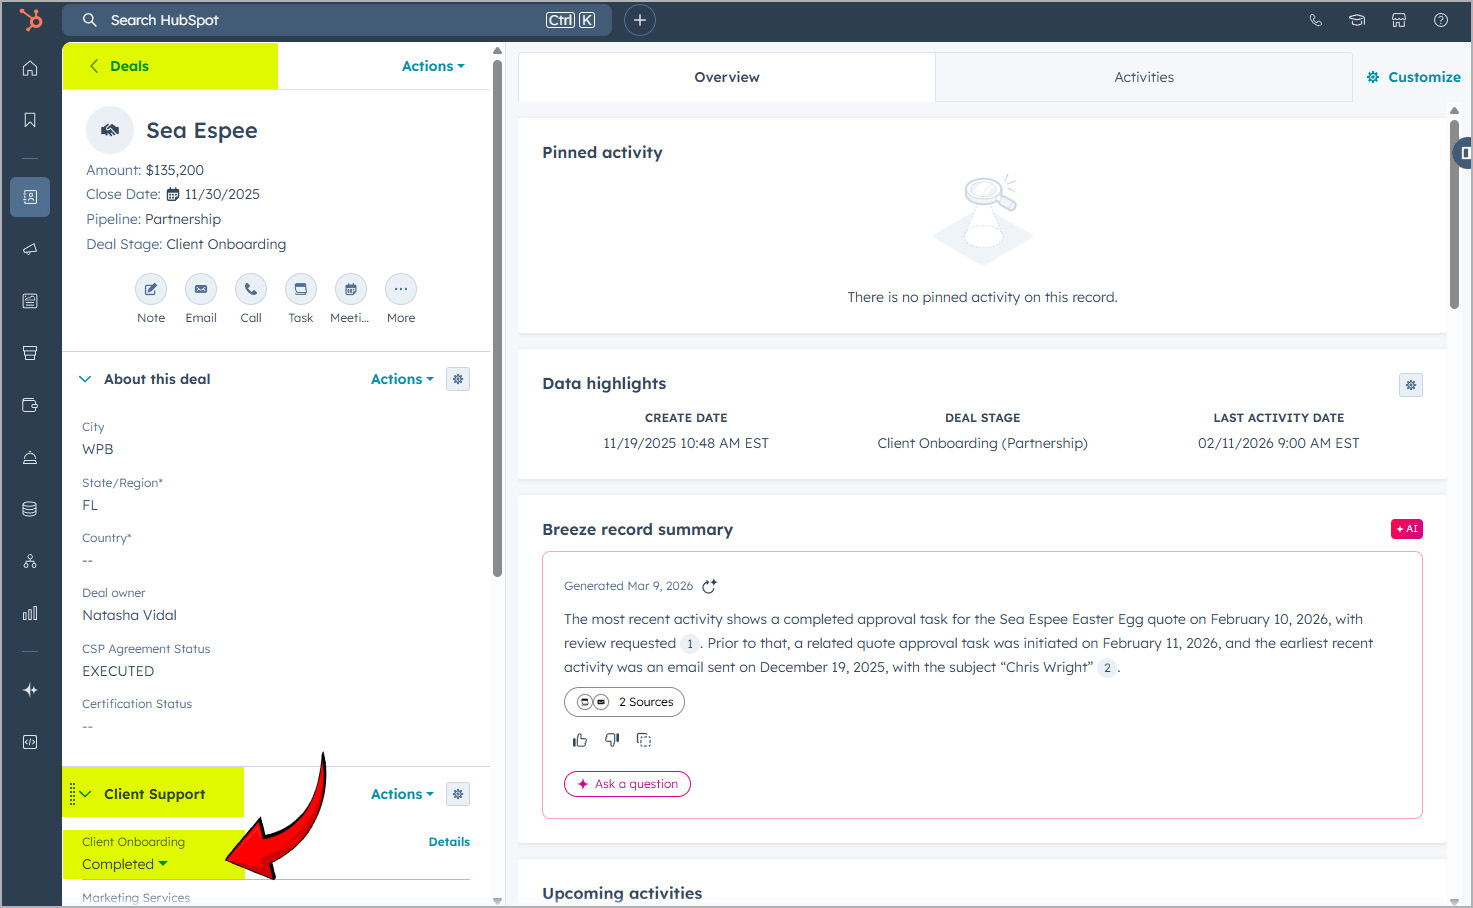Open Client Support Actions dropdown
This screenshot has height=908, width=1473.
402,794
